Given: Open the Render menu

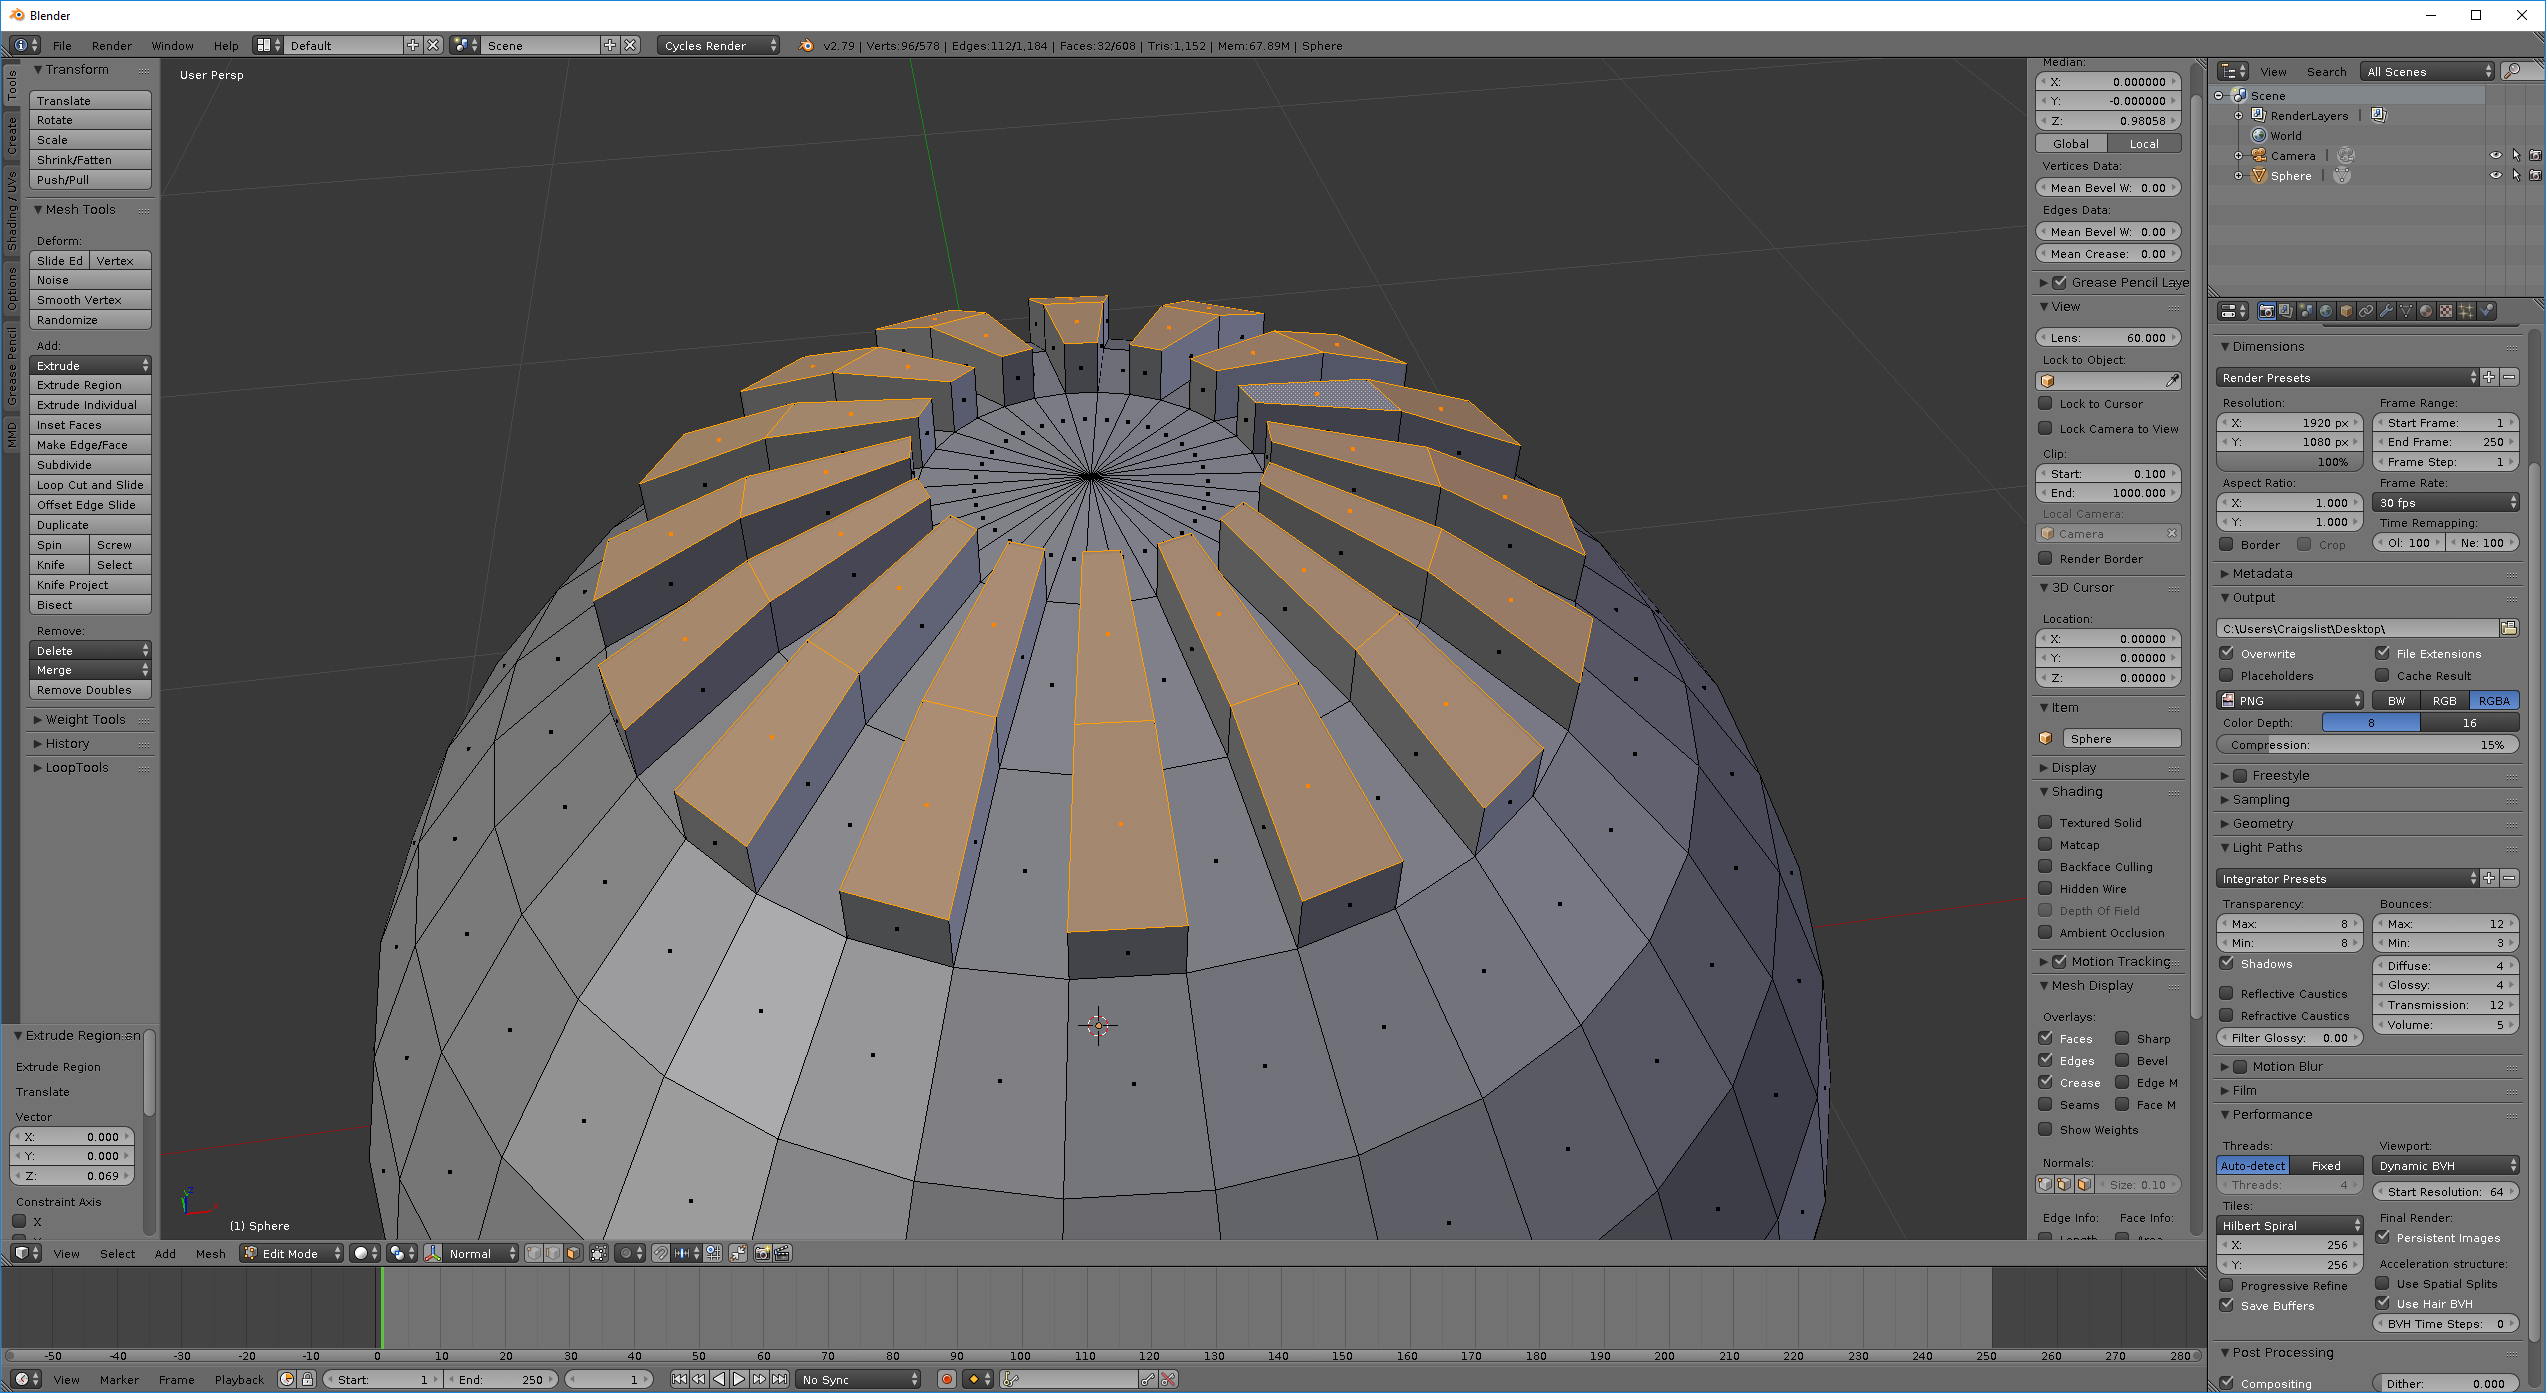Looking at the screenshot, I should (x=111, y=45).
